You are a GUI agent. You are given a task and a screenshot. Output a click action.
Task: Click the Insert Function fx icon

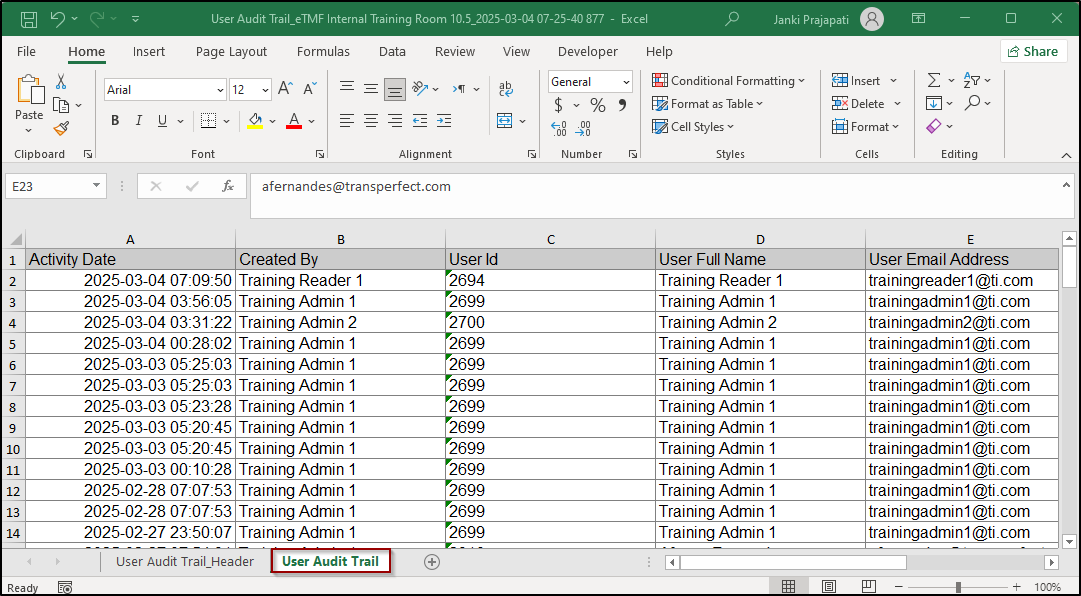(228, 186)
